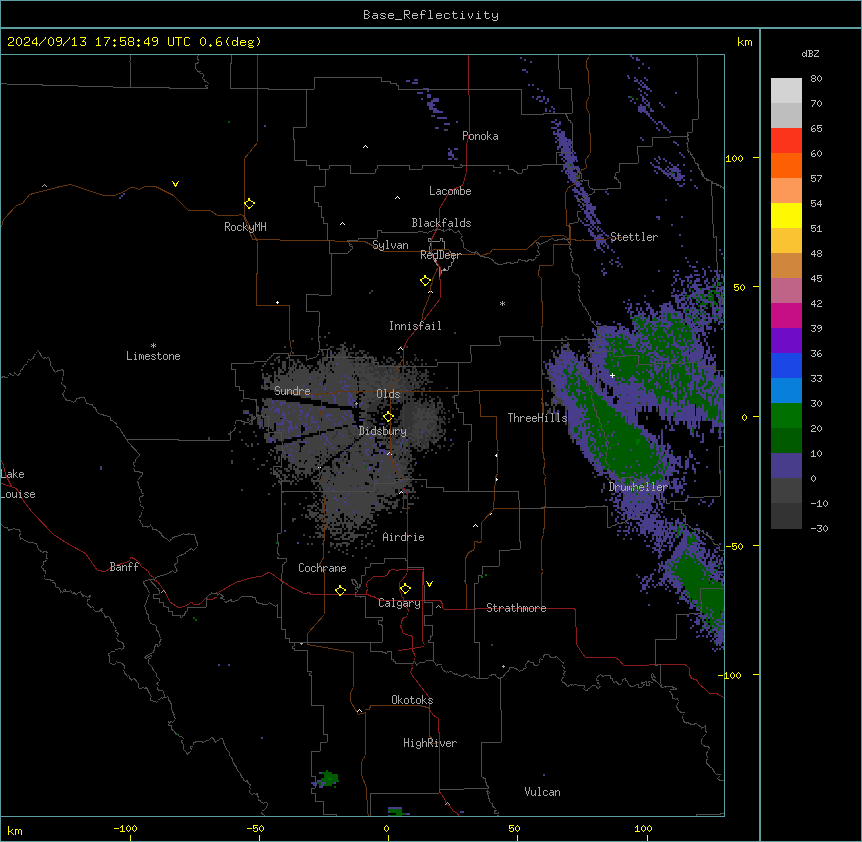
Task: Click the Strathmore label
Action: click(x=516, y=608)
